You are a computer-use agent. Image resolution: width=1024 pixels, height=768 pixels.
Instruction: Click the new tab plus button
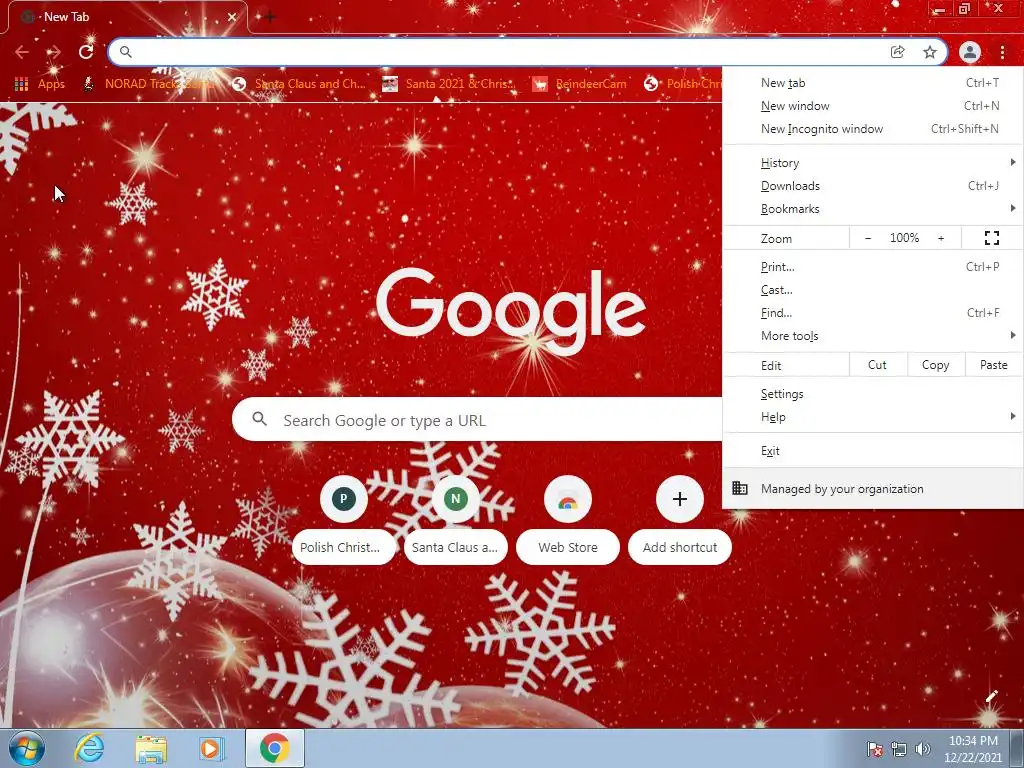[x=270, y=17]
